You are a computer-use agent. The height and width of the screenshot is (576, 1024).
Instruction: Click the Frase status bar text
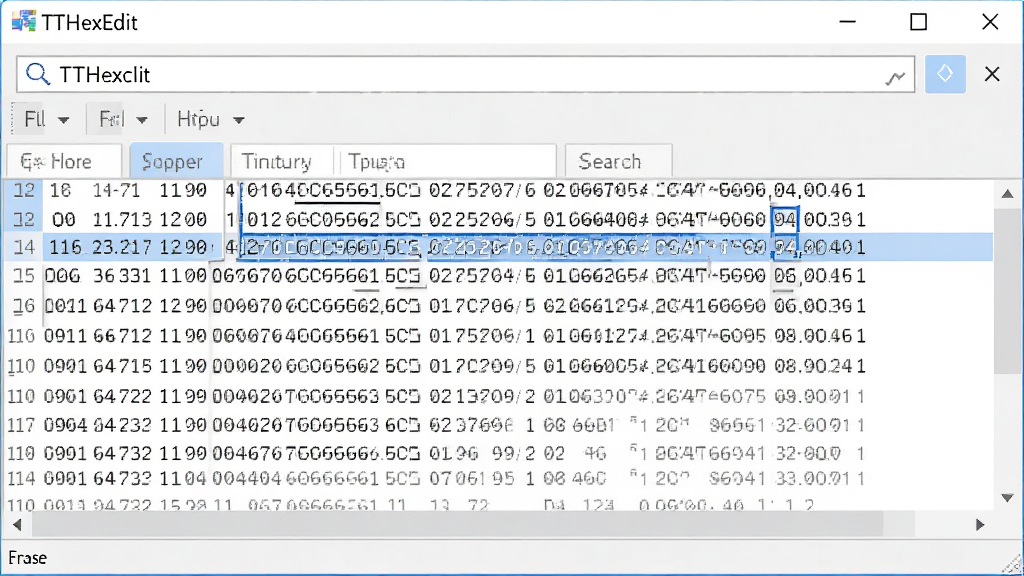tap(27, 558)
